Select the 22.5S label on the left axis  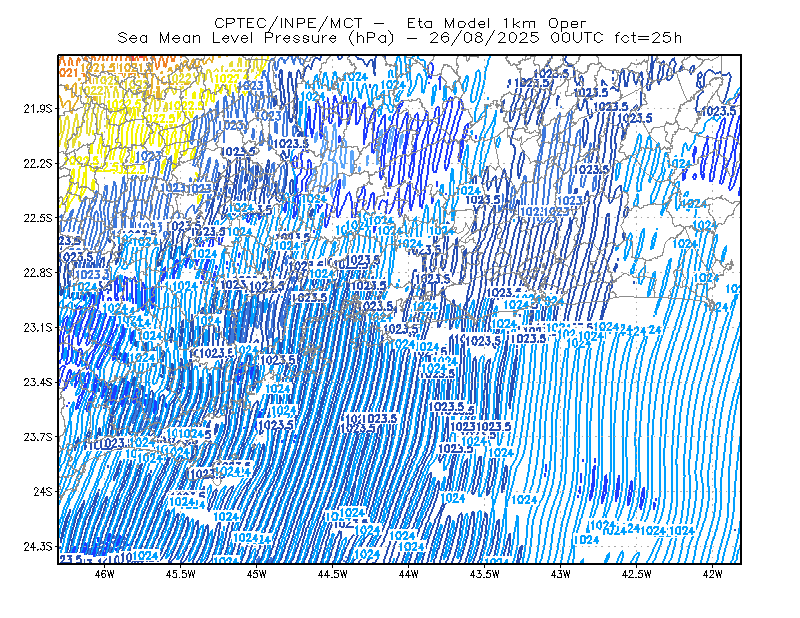click(x=38, y=218)
